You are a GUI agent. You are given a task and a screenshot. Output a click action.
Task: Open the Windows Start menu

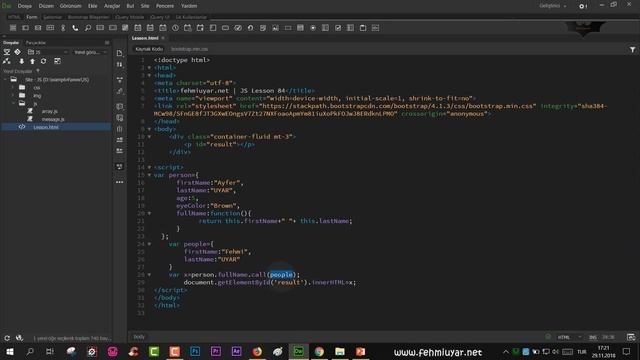[9, 351]
